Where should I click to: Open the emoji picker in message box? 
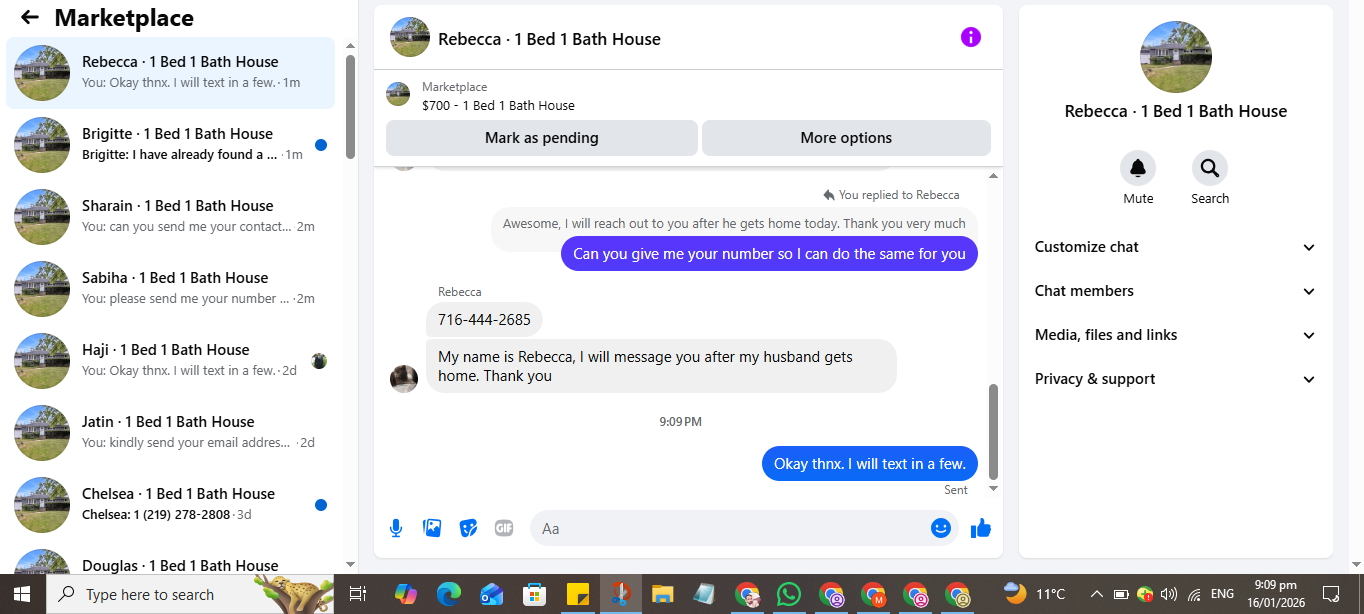(940, 528)
